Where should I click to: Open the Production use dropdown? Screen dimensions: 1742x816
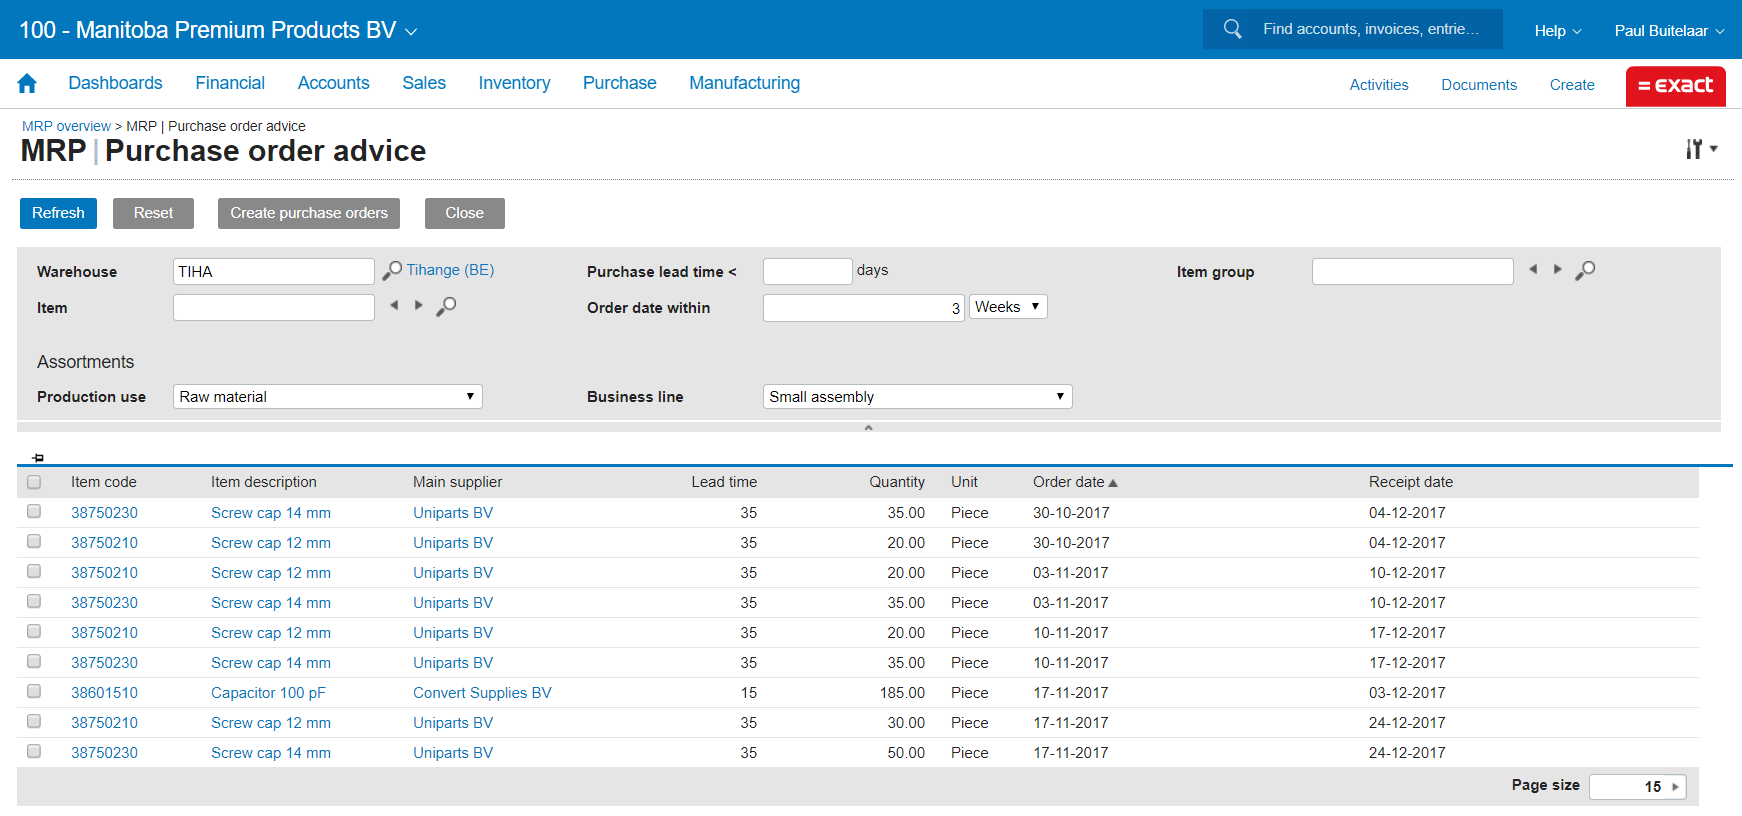327,397
